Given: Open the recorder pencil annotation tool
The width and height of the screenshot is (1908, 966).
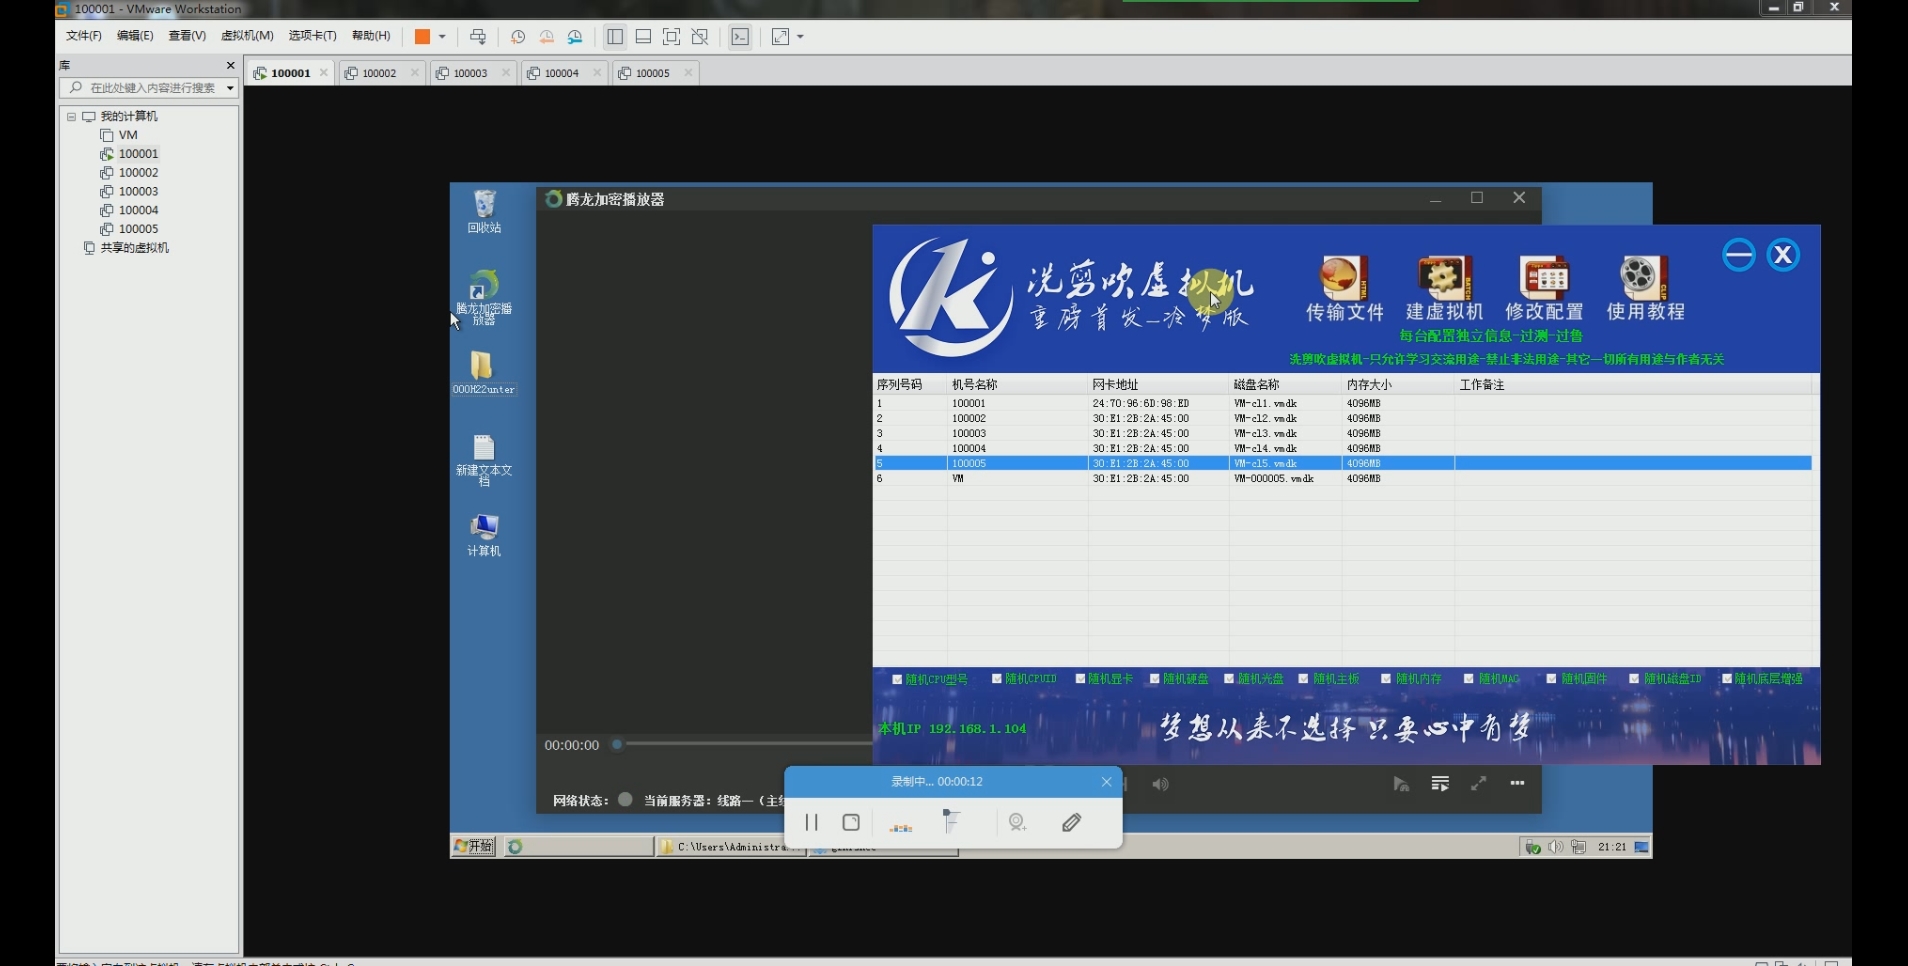Looking at the screenshot, I should pyautogui.click(x=1072, y=822).
